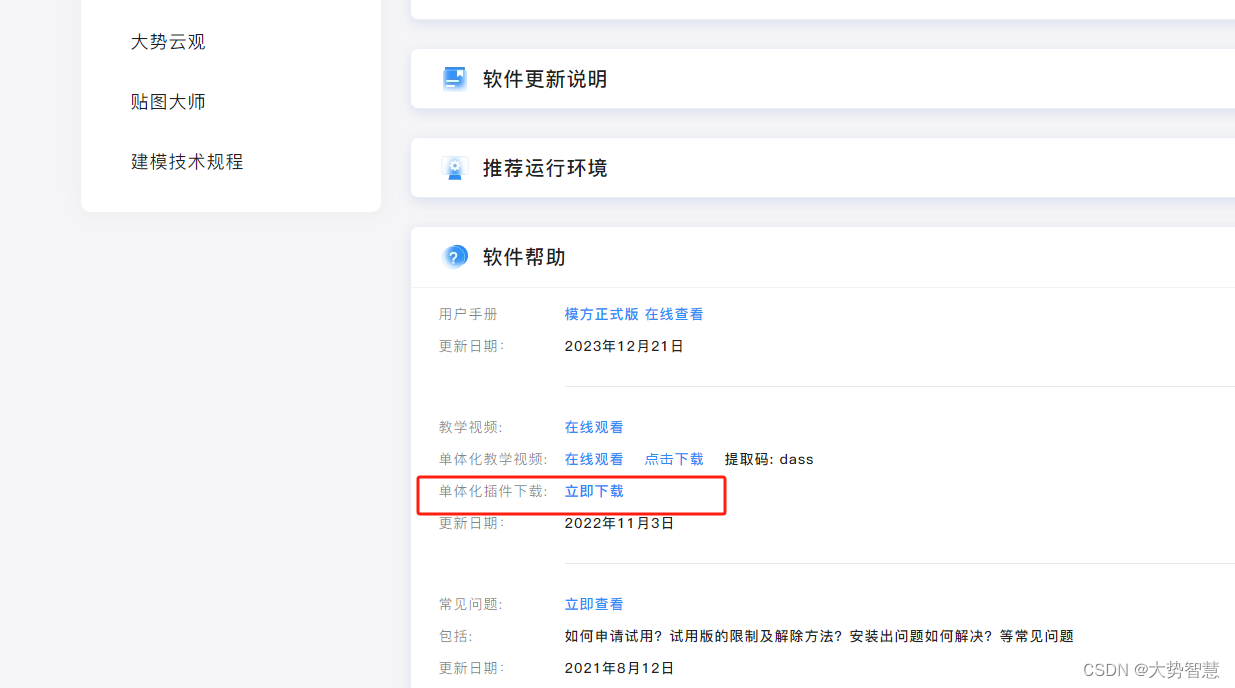The width and height of the screenshot is (1235, 688).
Task: Click the 软件更新说明 section icon
Action: (x=455, y=79)
